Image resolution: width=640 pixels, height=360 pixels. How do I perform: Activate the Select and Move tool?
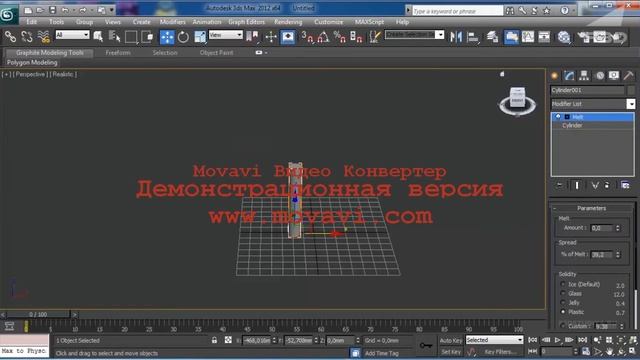tap(167, 37)
